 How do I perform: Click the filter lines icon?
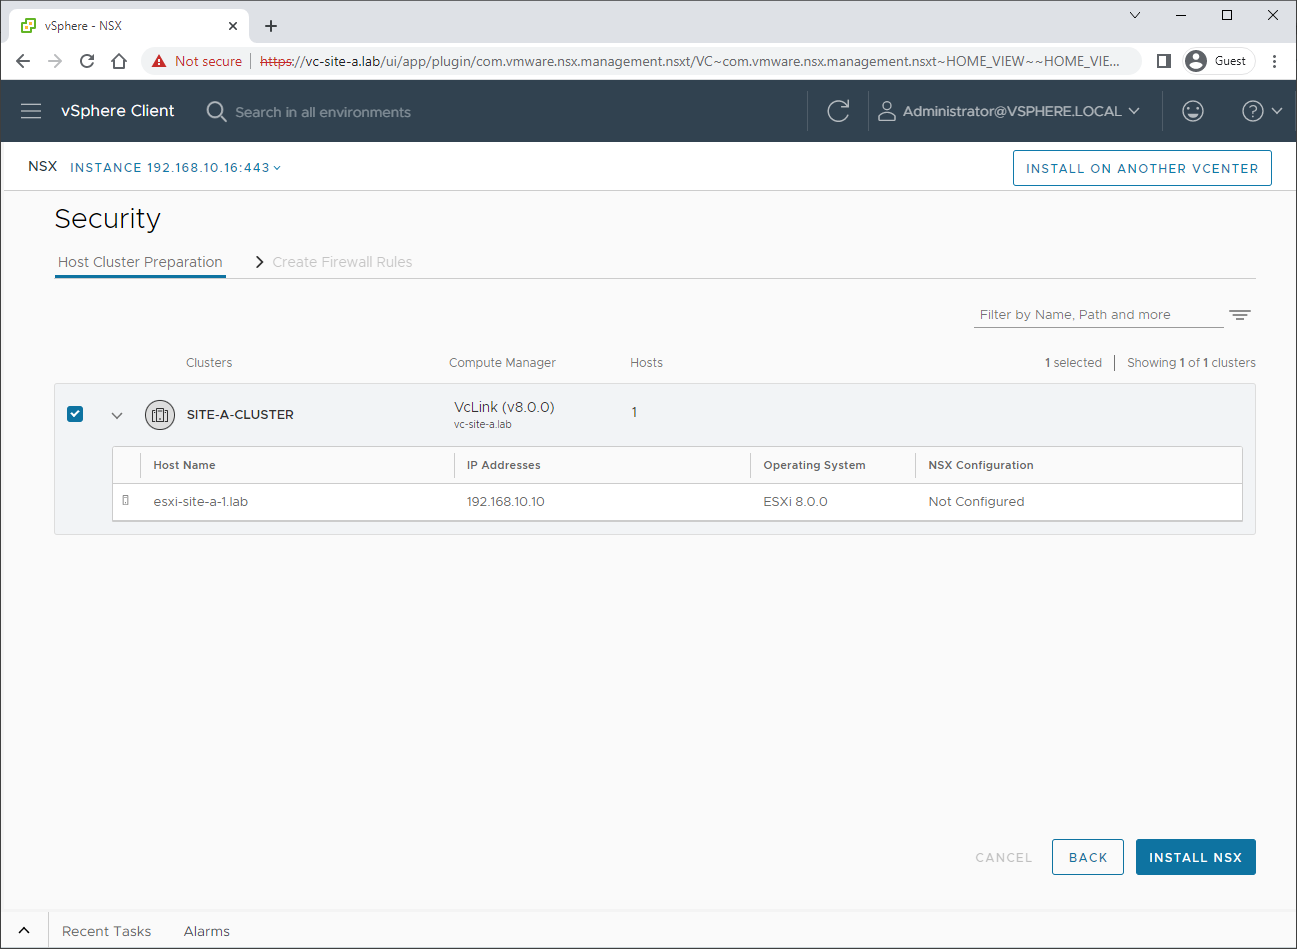pyautogui.click(x=1240, y=315)
